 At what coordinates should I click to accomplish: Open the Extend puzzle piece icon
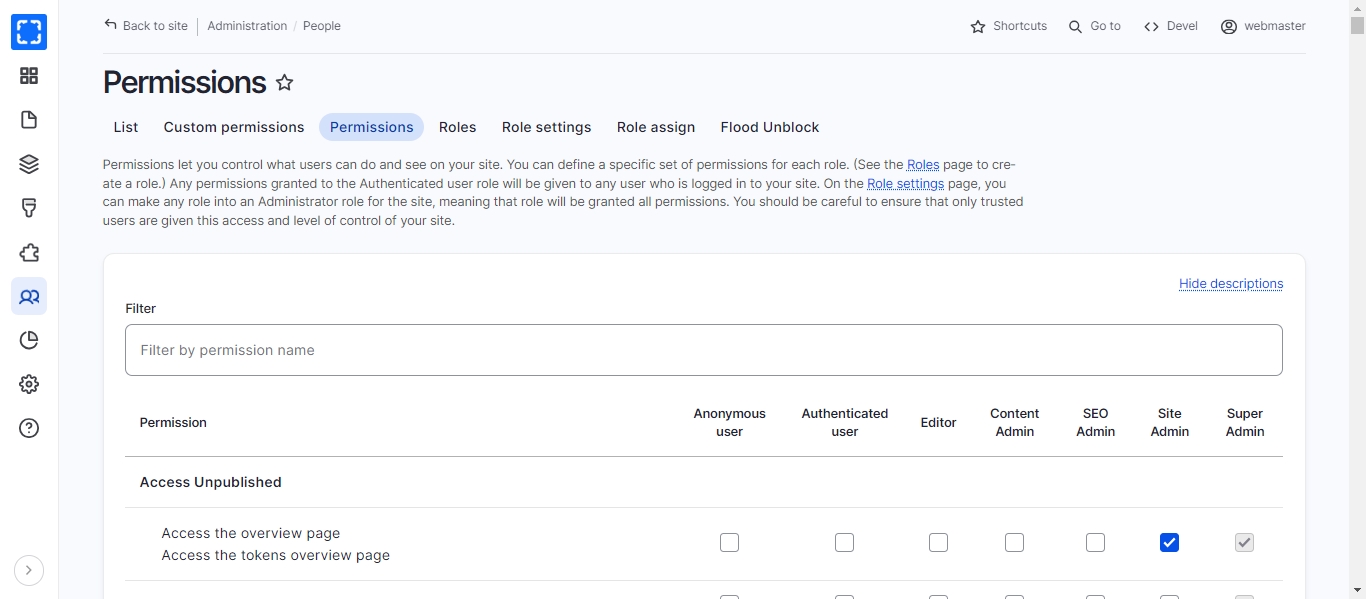tap(29, 253)
